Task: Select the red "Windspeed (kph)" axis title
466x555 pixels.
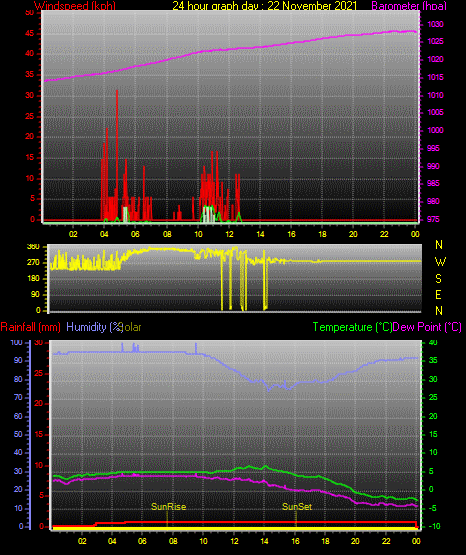Action: (x=75, y=6)
